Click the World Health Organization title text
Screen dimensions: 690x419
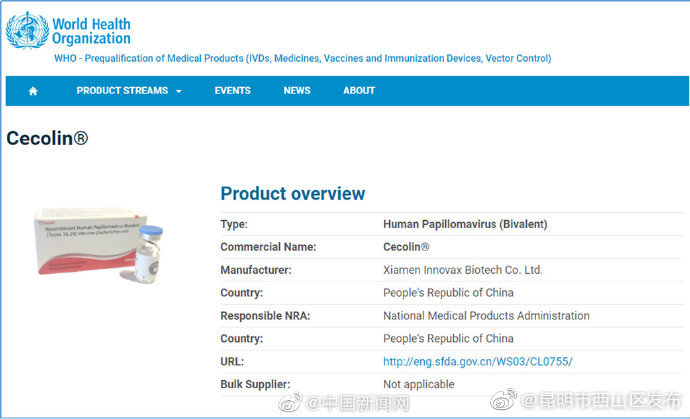91,31
